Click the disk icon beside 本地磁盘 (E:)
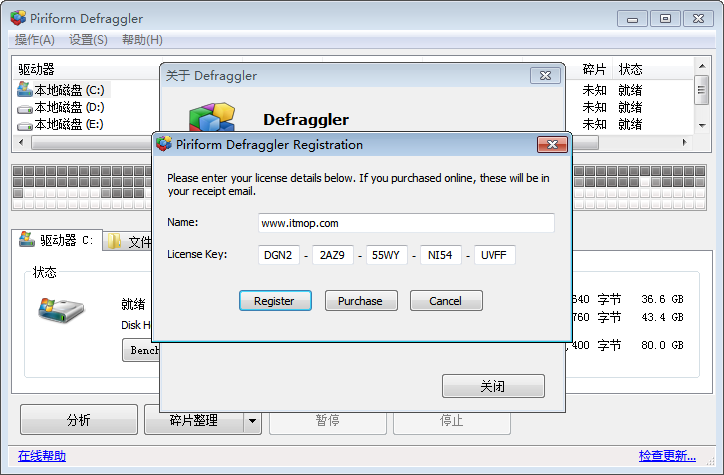Image resolution: width=724 pixels, height=475 pixels. 24,126
